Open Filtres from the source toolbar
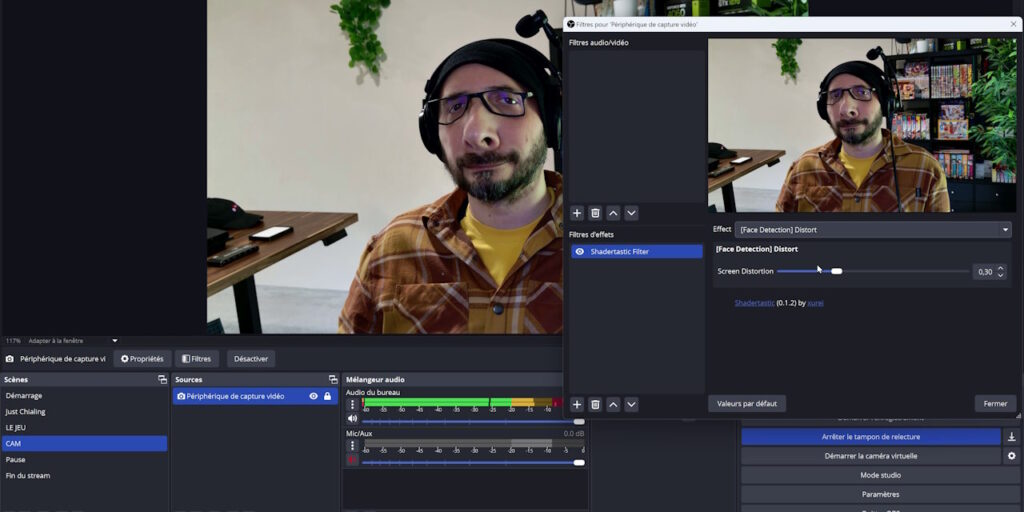 pyautogui.click(x=197, y=359)
